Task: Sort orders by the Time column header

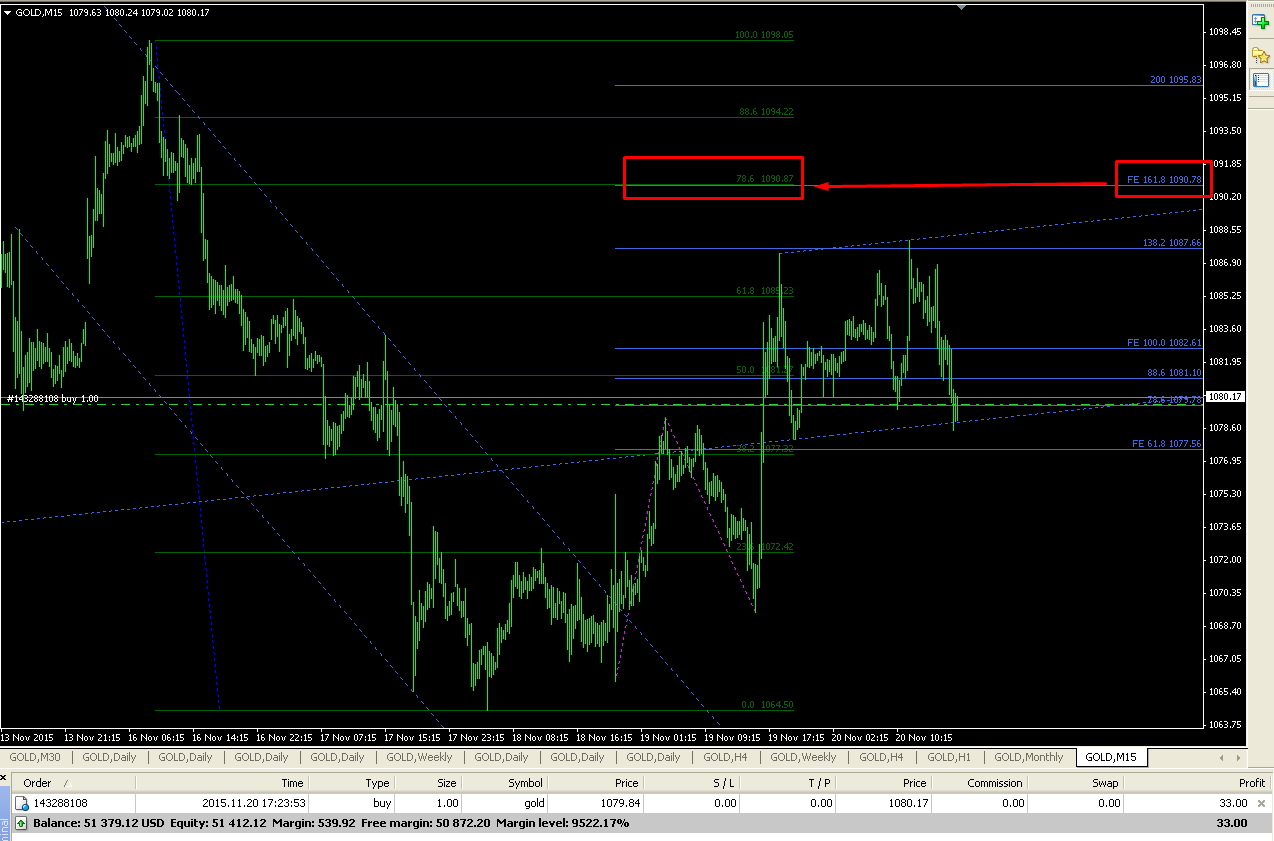Action: pos(292,783)
